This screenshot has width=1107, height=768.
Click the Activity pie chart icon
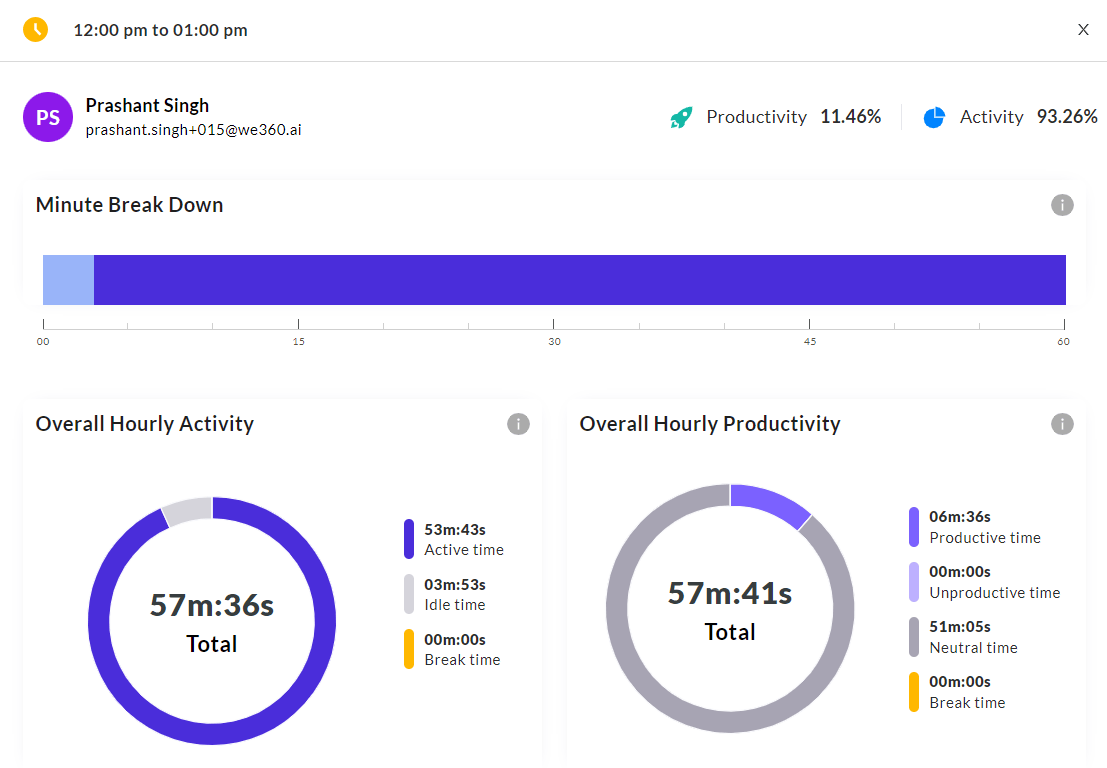934,117
